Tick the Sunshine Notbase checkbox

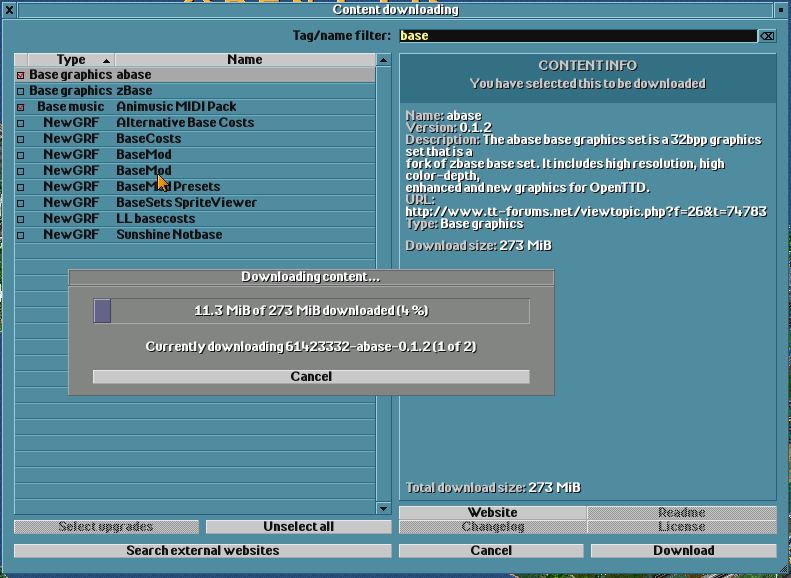tap(21, 235)
